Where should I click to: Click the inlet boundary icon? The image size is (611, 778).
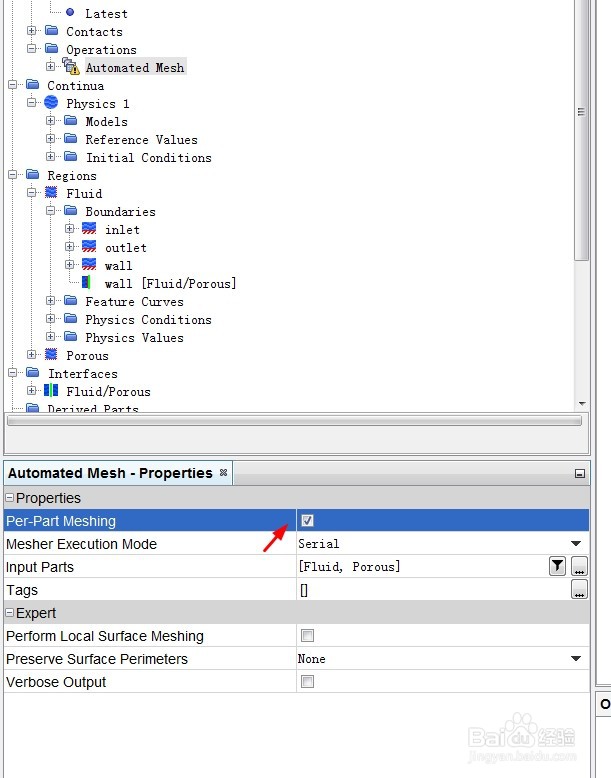click(x=89, y=229)
